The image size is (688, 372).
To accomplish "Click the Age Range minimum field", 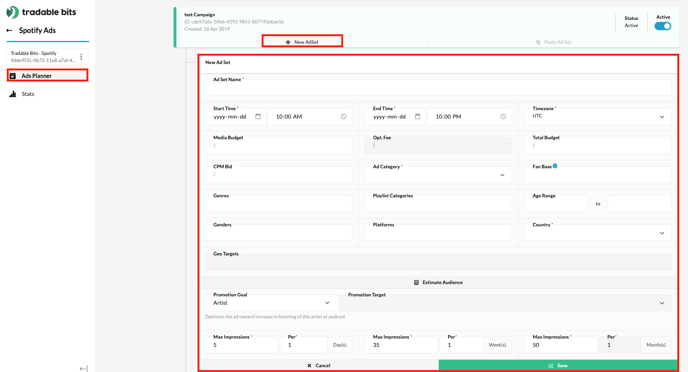I will click(x=556, y=204).
